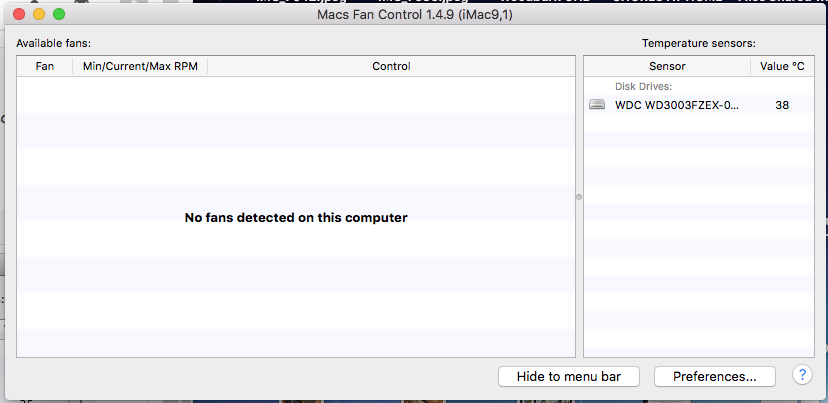Click the splitter handle between panels
This screenshot has height=403, width=828.
(579, 197)
